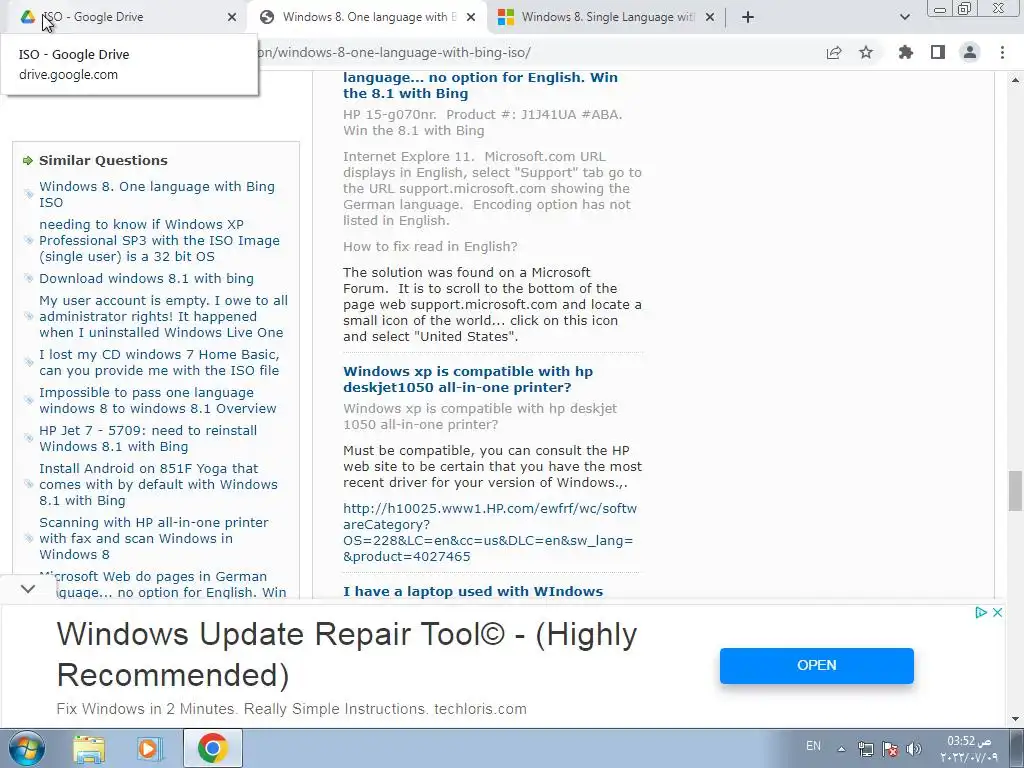Image resolution: width=1024 pixels, height=768 pixels.
Task: Close the Windows 8. Single Language tab
Action: click(x=710, y=18)
